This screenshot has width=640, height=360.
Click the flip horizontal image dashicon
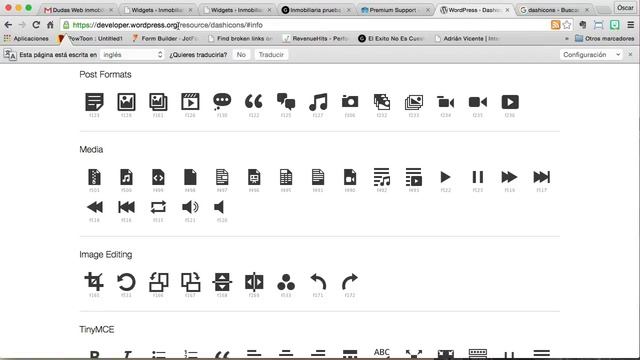254,282
